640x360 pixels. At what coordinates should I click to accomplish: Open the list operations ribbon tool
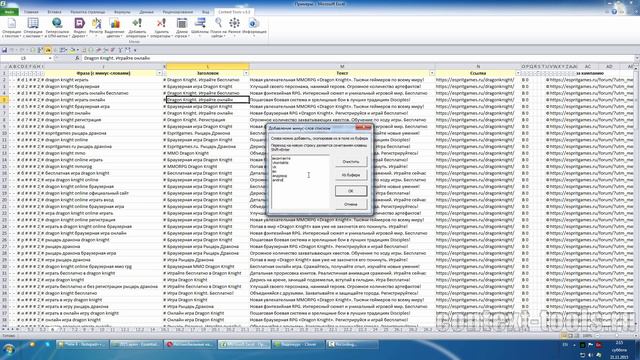(x=33, y=28)
